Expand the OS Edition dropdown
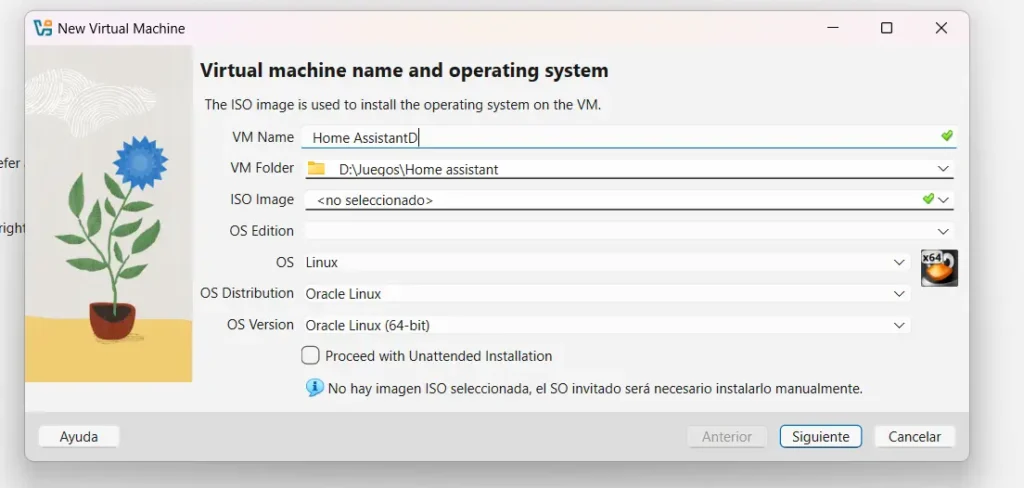Screen dimensions: 1024x488 click(943, 231)
